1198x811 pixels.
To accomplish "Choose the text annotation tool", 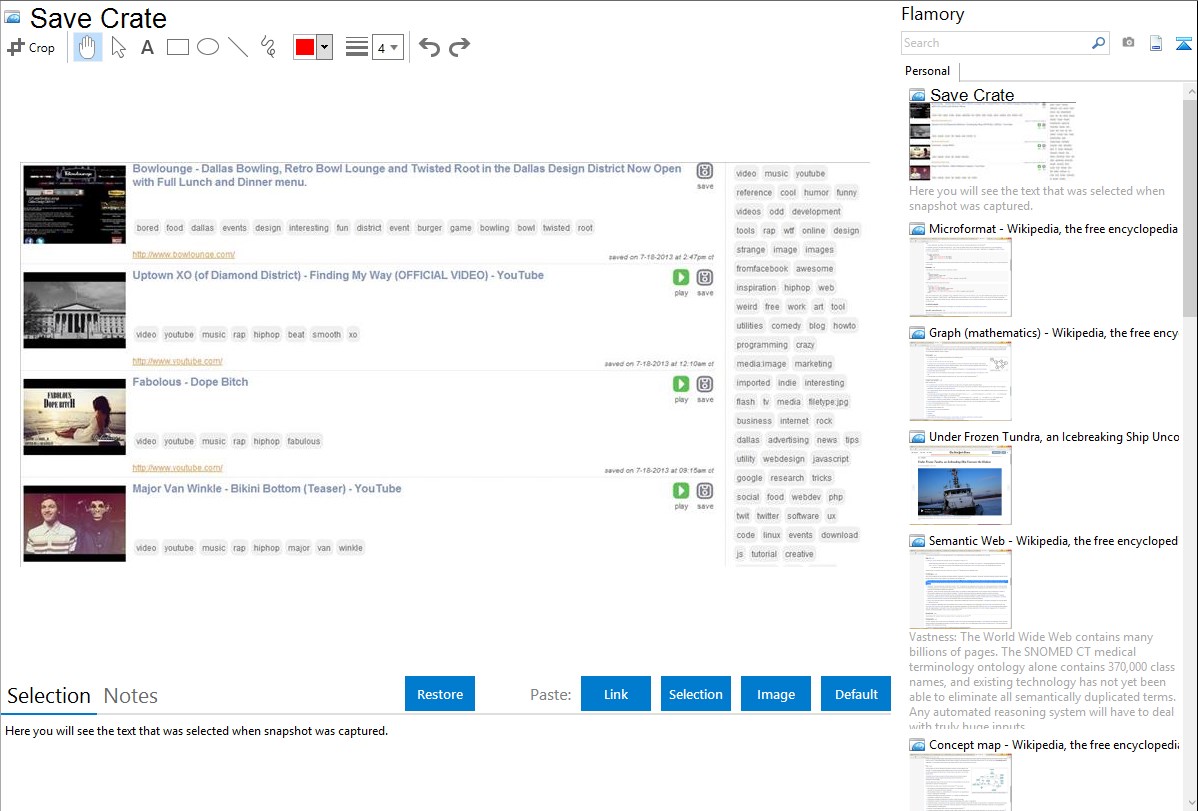I will (x=147, y=47).
